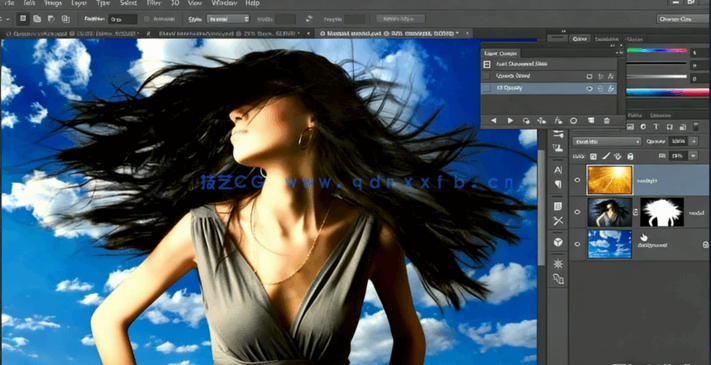Adjust the first color slider (rainbow)

pos(656,51)
